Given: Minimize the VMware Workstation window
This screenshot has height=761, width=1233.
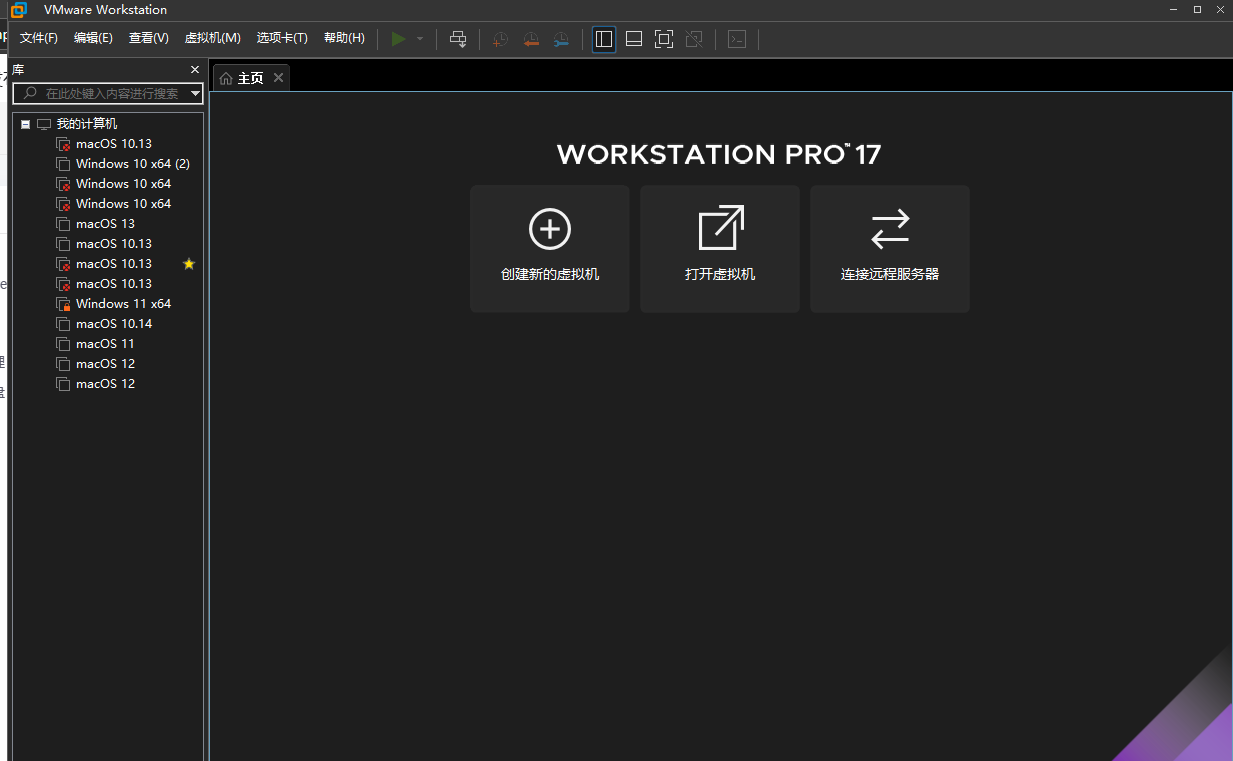Looking at the screenshot, I should point(1174,9).
